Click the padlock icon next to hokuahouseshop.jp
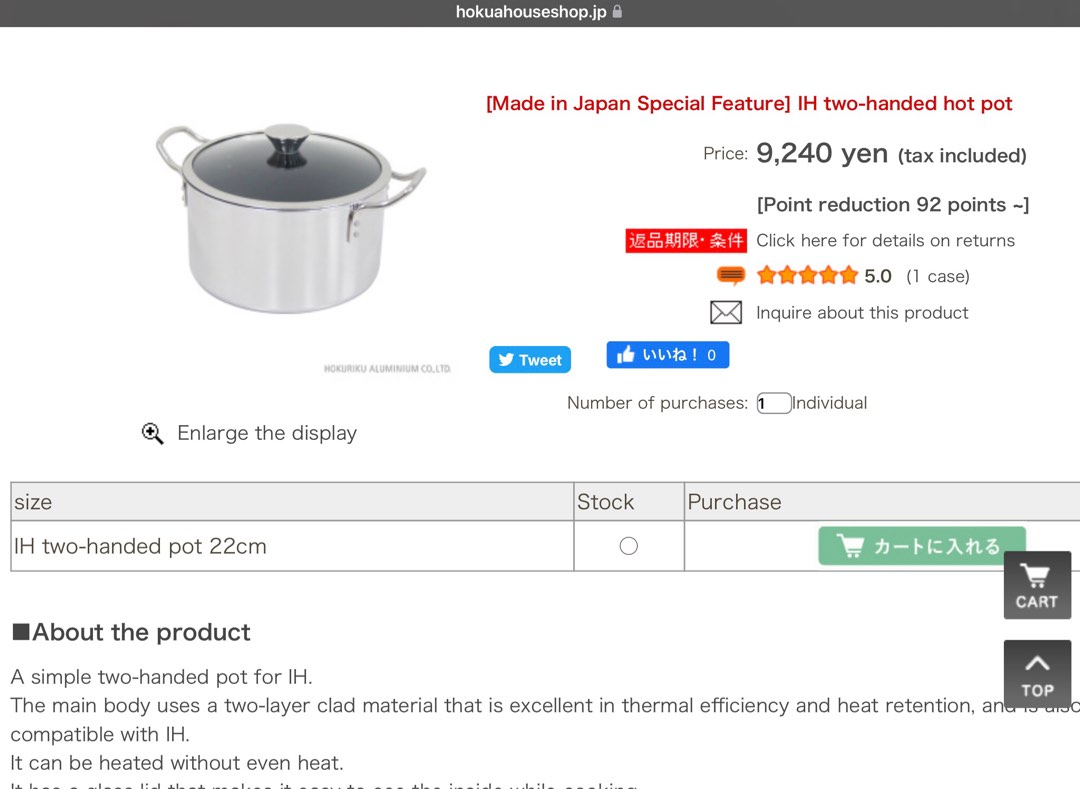The width and height of the screenshot is (1080, 789). point(616,13)
